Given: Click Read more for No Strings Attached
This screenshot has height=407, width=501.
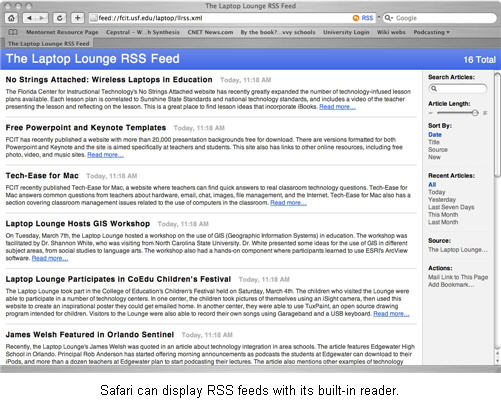Looking at the screenshot, I should tap(337, 107).
